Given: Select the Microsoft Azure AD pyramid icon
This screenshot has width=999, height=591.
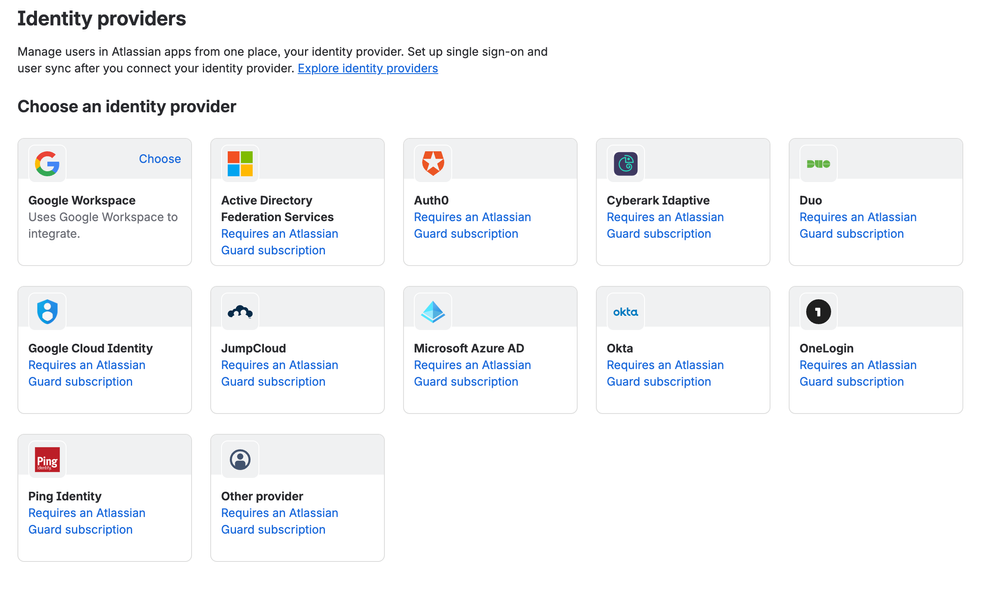Looking at the screenshot, I should coord(433,311).
